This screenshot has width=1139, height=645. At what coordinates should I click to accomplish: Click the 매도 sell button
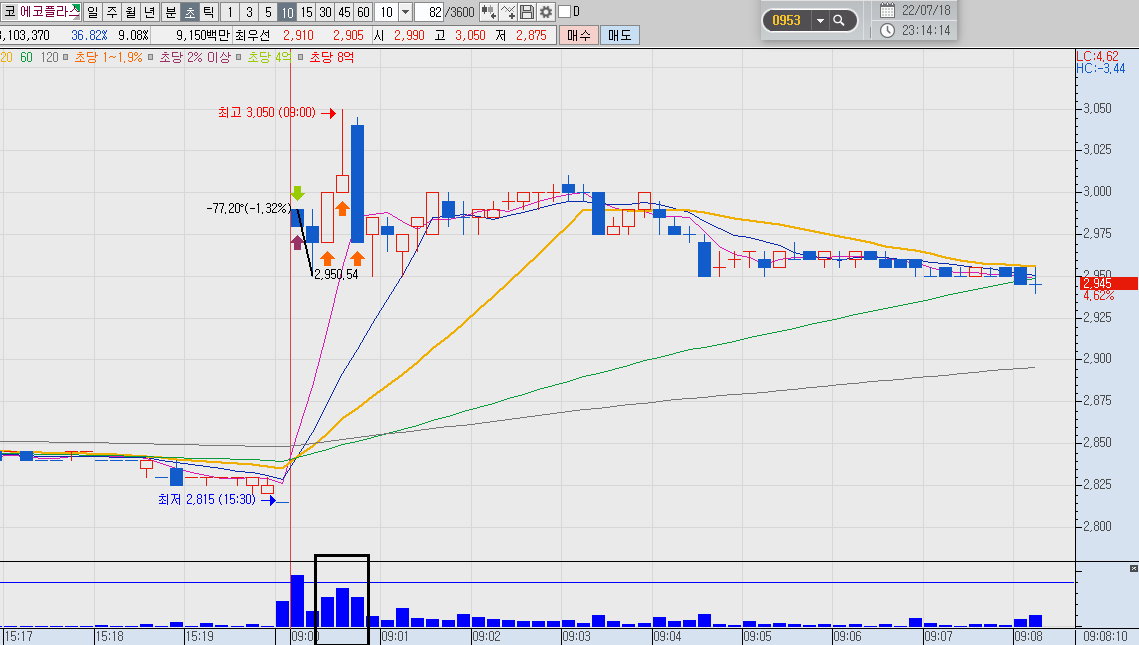[x=620, y=35]
